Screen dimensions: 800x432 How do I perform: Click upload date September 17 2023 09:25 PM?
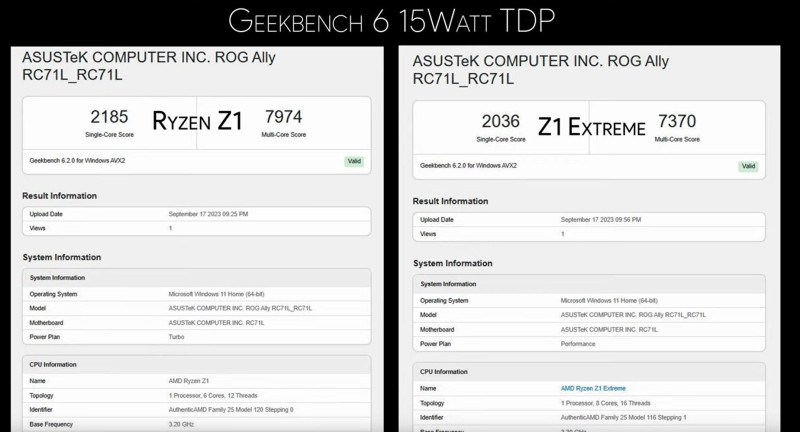(x=208, y=214)
